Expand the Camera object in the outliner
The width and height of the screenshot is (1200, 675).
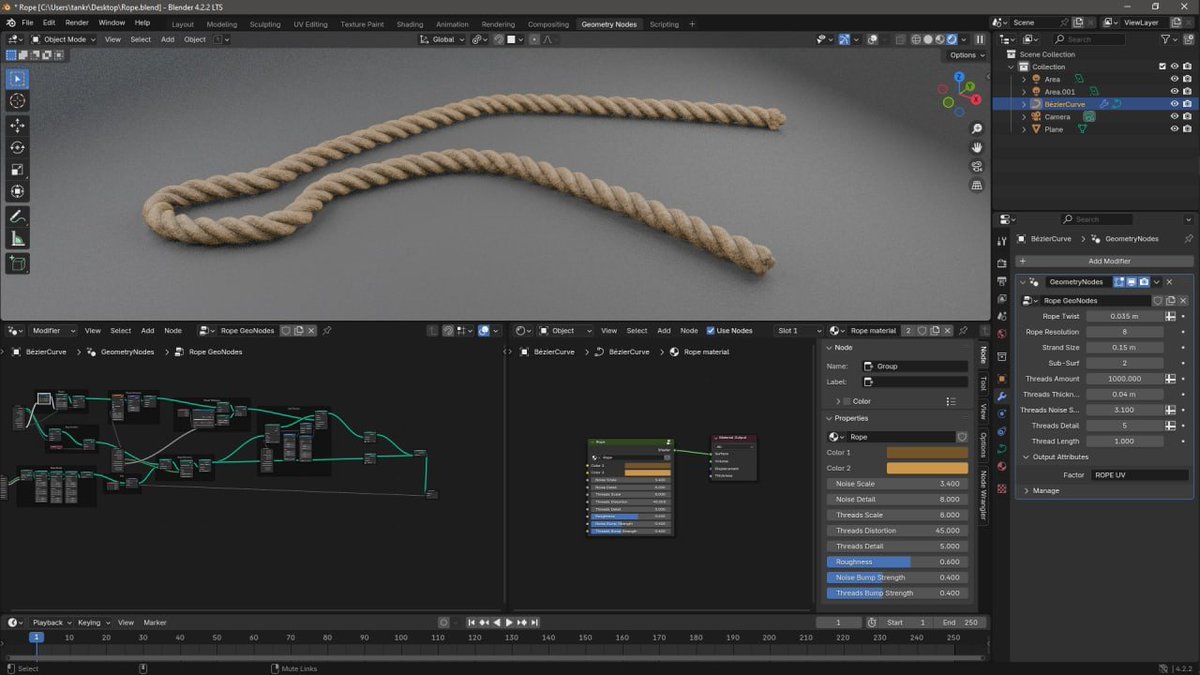tap(1022, 116)
